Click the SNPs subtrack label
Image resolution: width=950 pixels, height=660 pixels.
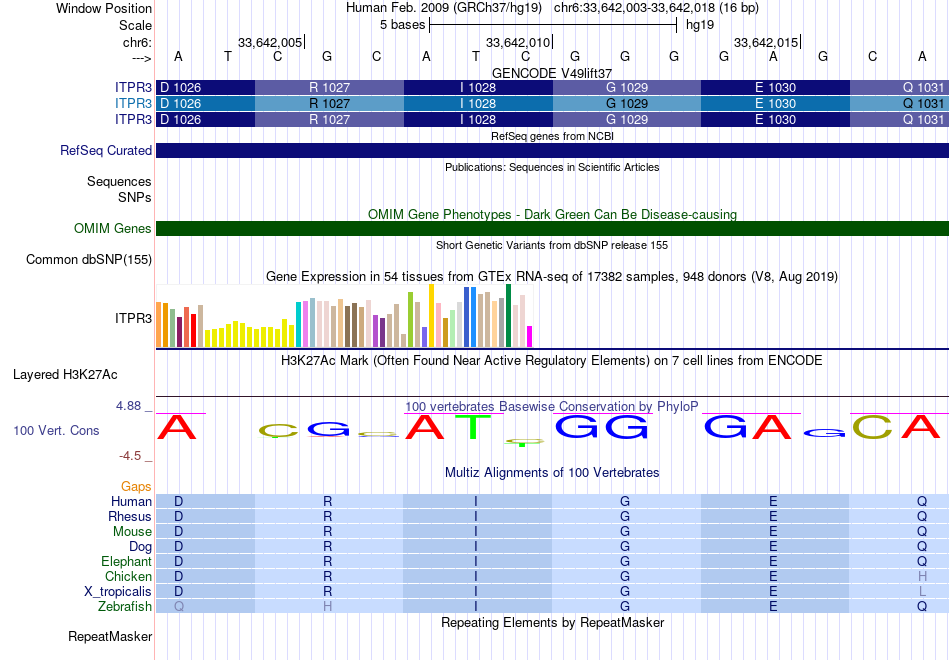pyautogui.click(x=135, y=197)
